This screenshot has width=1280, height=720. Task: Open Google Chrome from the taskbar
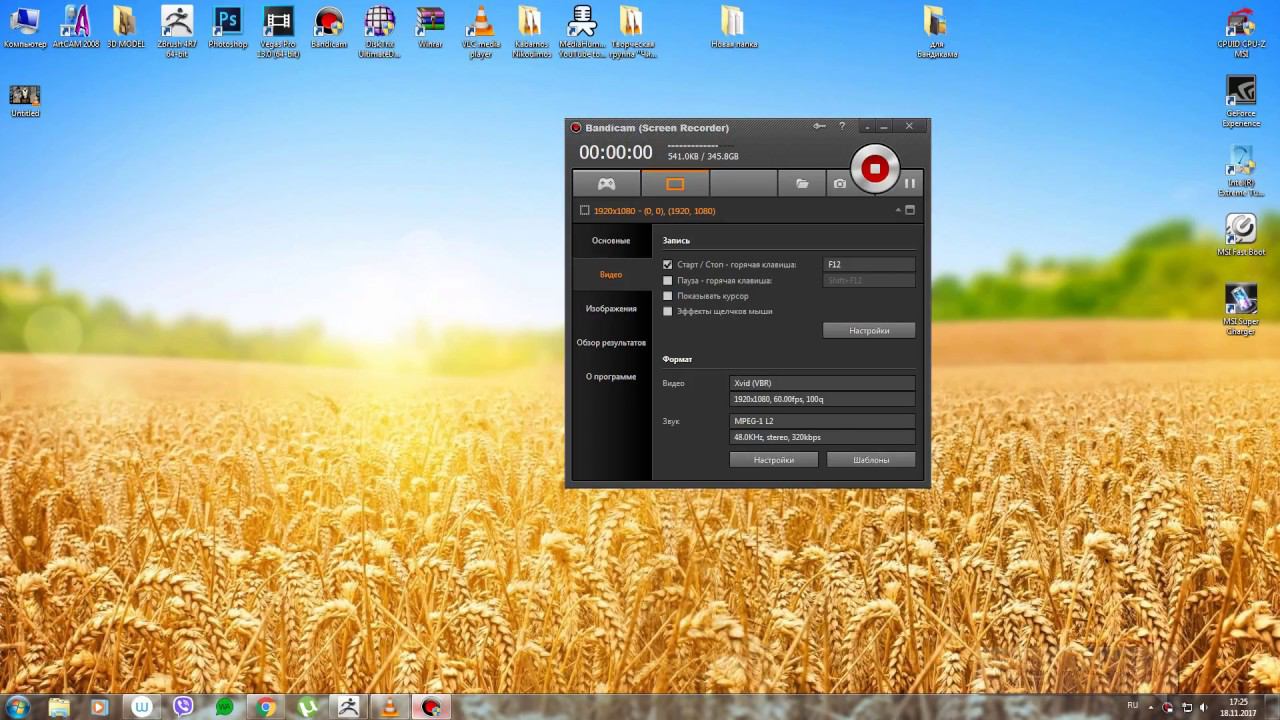pos(266,707)
